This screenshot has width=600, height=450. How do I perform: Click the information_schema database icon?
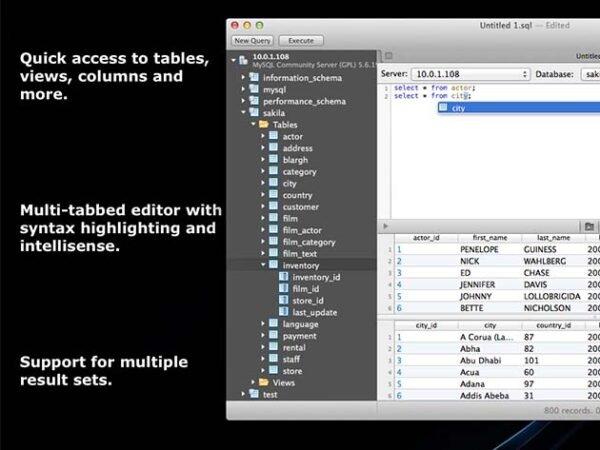click(254, 77)
